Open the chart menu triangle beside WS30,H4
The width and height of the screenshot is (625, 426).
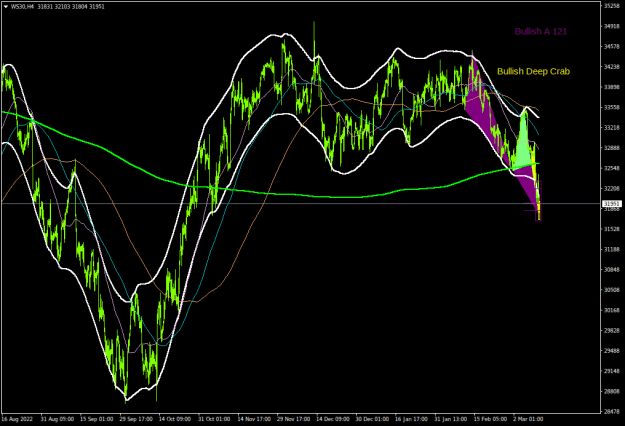point(6,6)
